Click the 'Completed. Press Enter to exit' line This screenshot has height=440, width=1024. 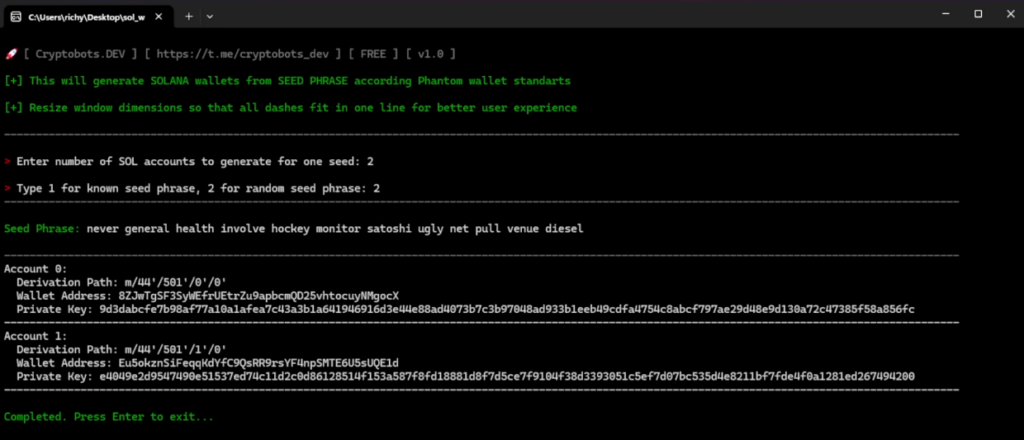(109, 416)
